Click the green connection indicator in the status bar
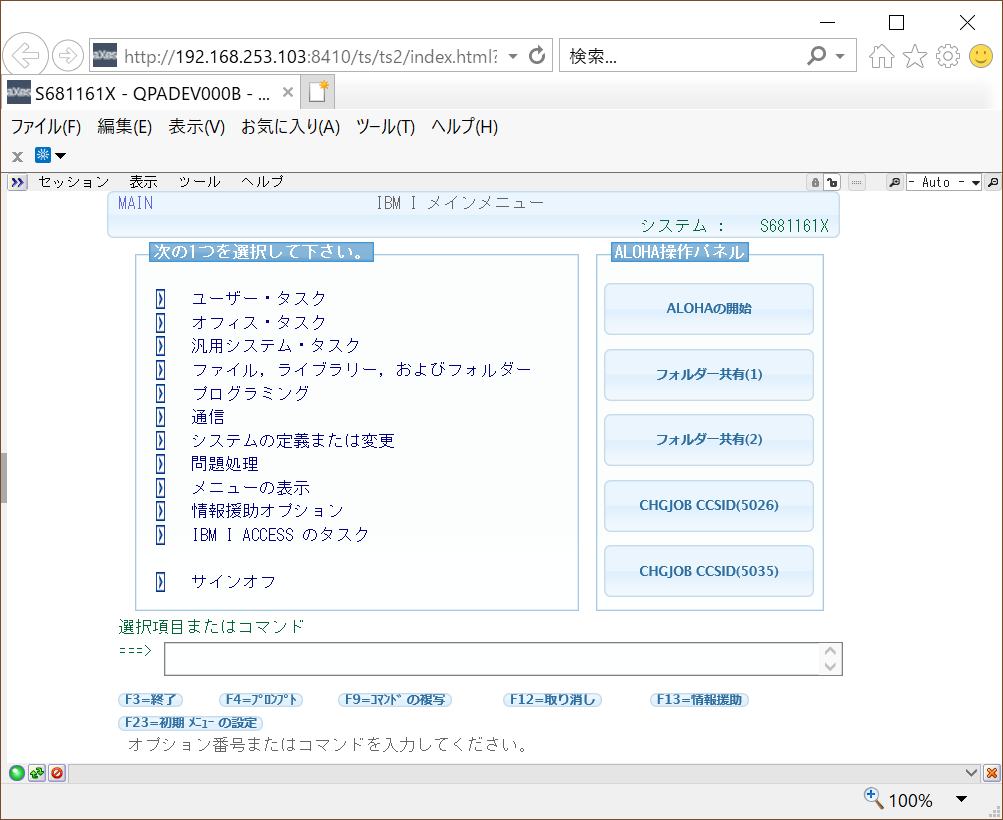This screenshot has width=1003, height=820. (x=16, y=773)
